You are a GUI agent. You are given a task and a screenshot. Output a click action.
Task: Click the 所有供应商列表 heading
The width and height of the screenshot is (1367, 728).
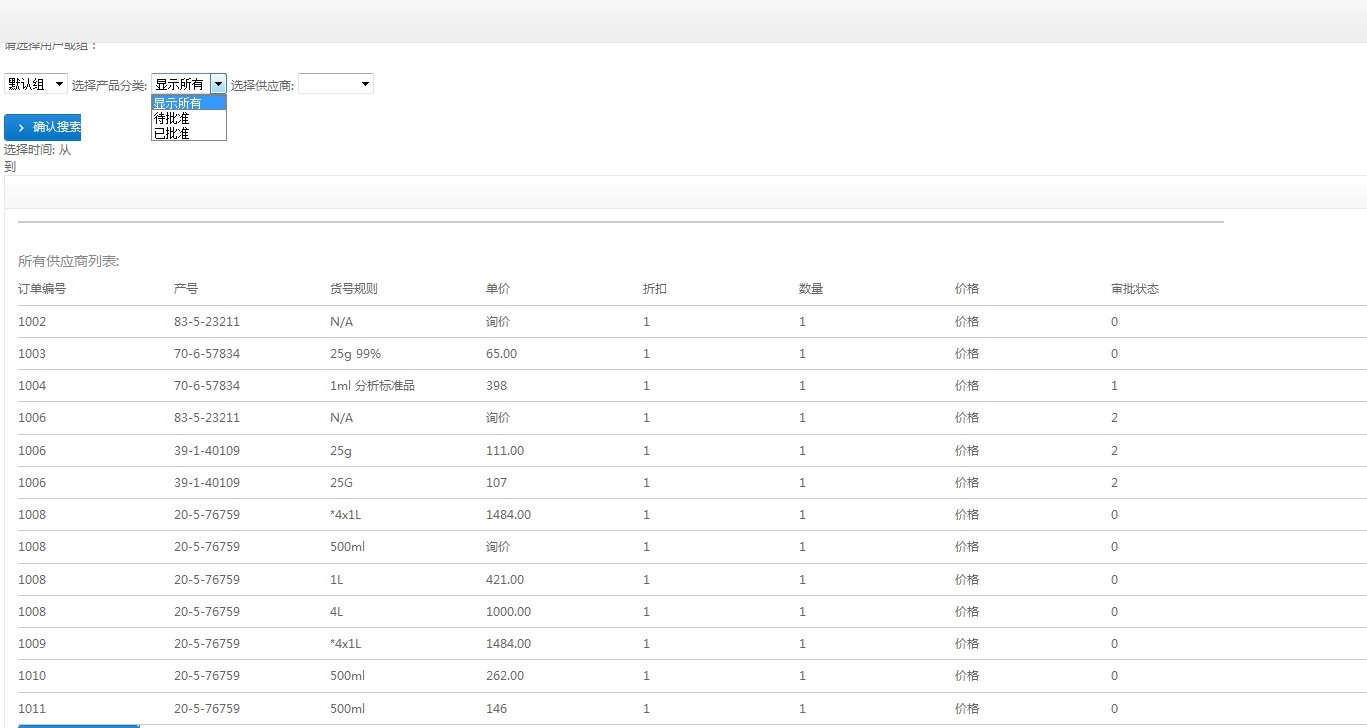(69, 261)
